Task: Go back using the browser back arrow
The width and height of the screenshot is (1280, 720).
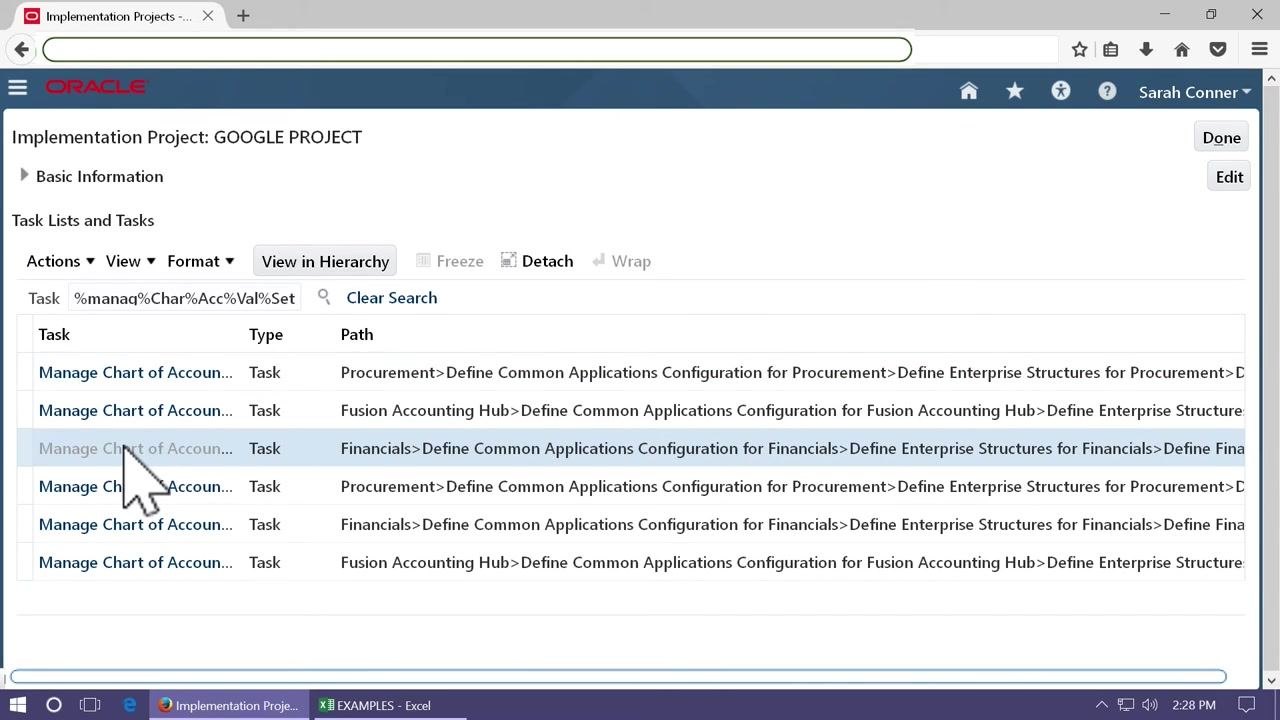Action: [x=22, y=49]
